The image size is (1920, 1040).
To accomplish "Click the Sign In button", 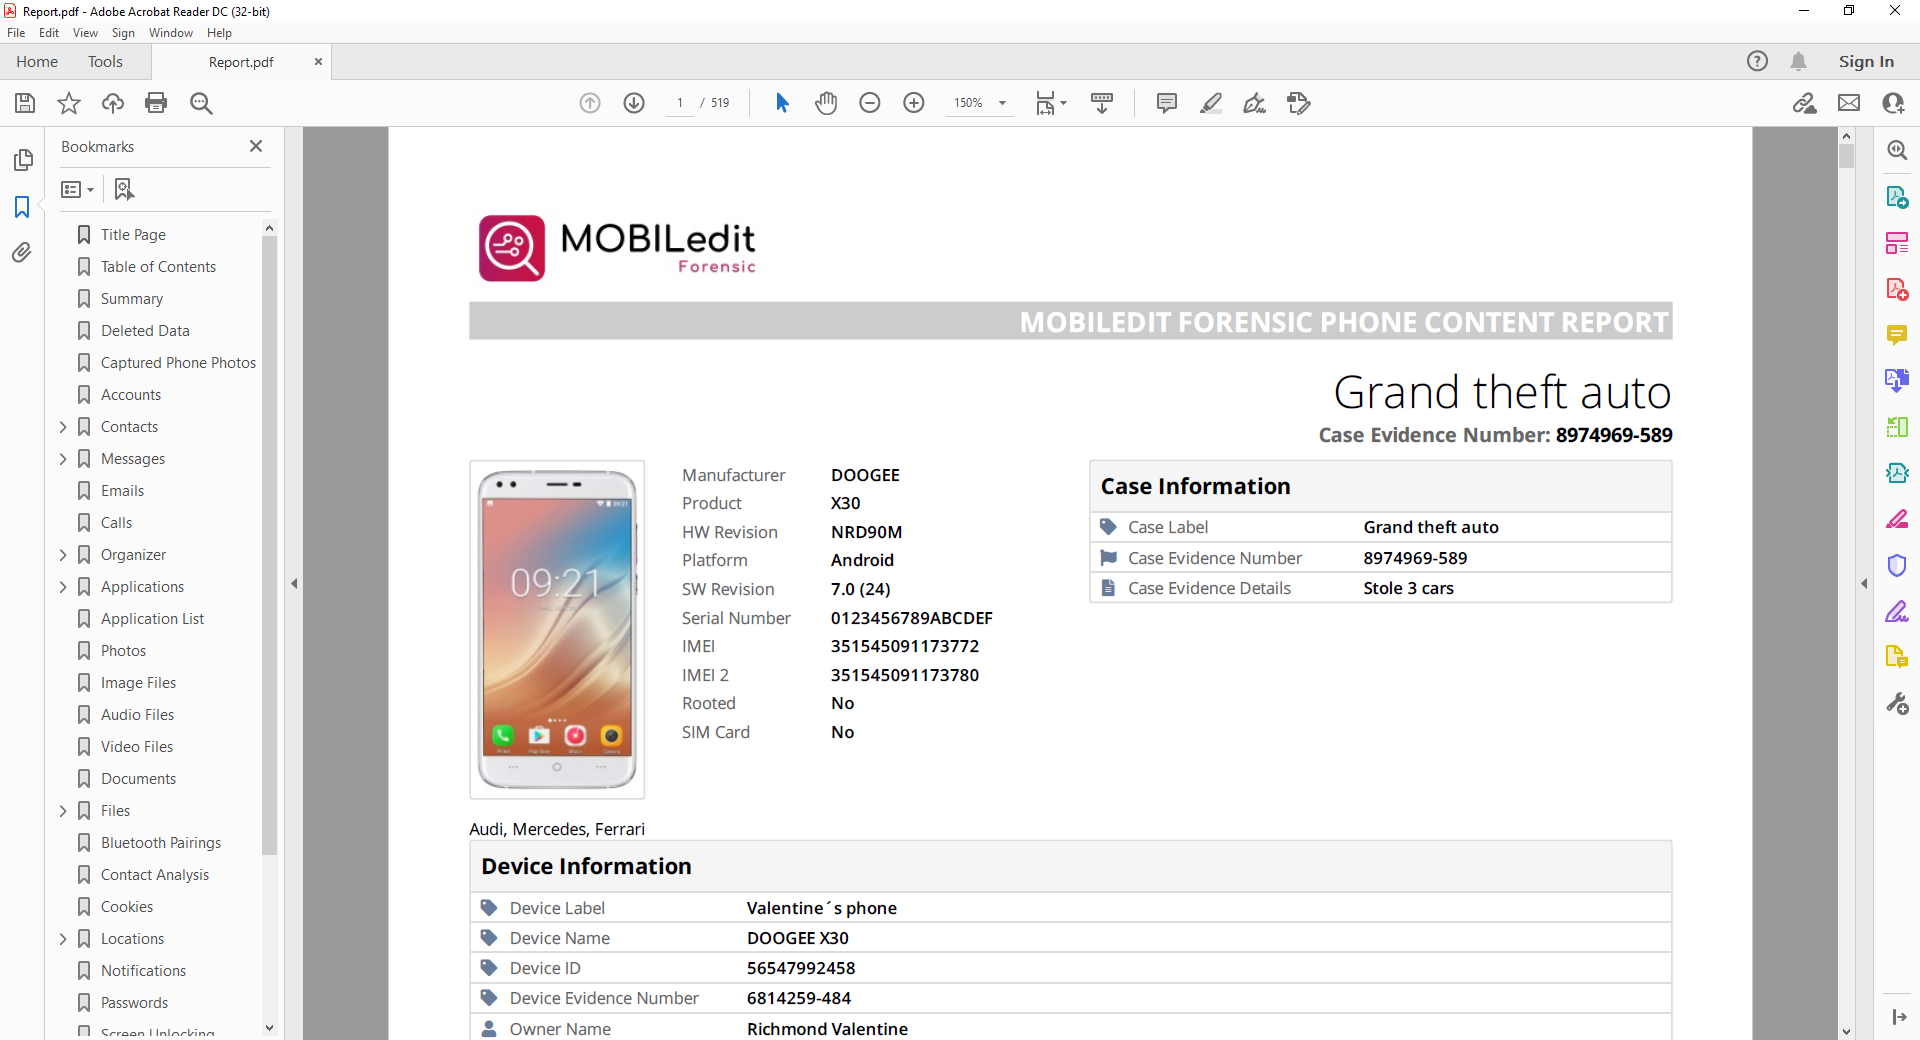I will (1865, 62).
